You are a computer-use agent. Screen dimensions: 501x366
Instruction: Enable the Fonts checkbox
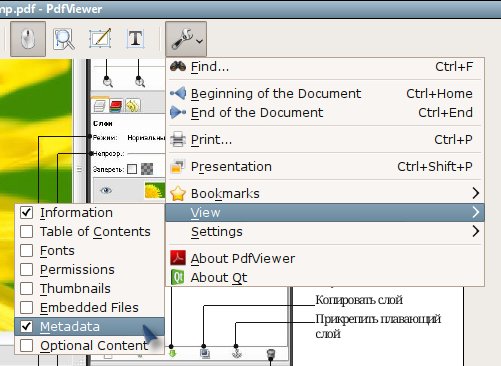tap(26, 250)
